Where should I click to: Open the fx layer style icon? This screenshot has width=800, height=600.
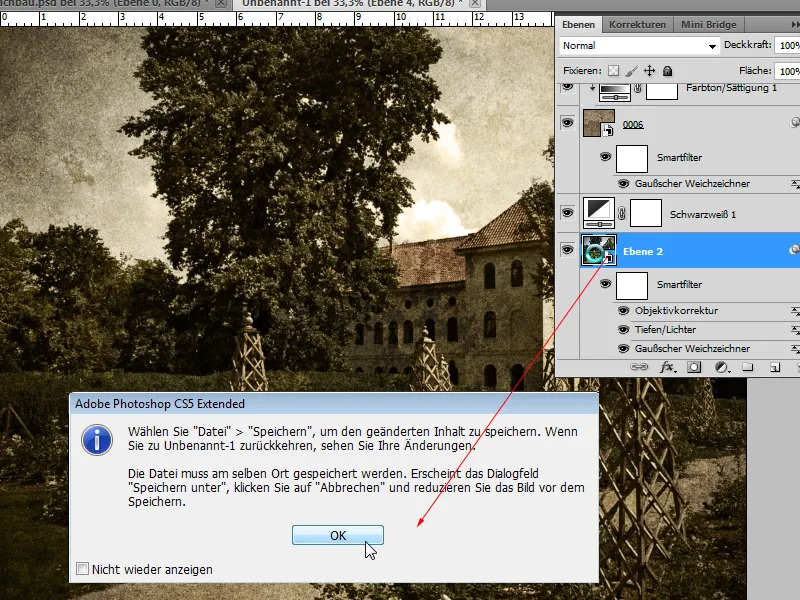click(x=667, y=367)
